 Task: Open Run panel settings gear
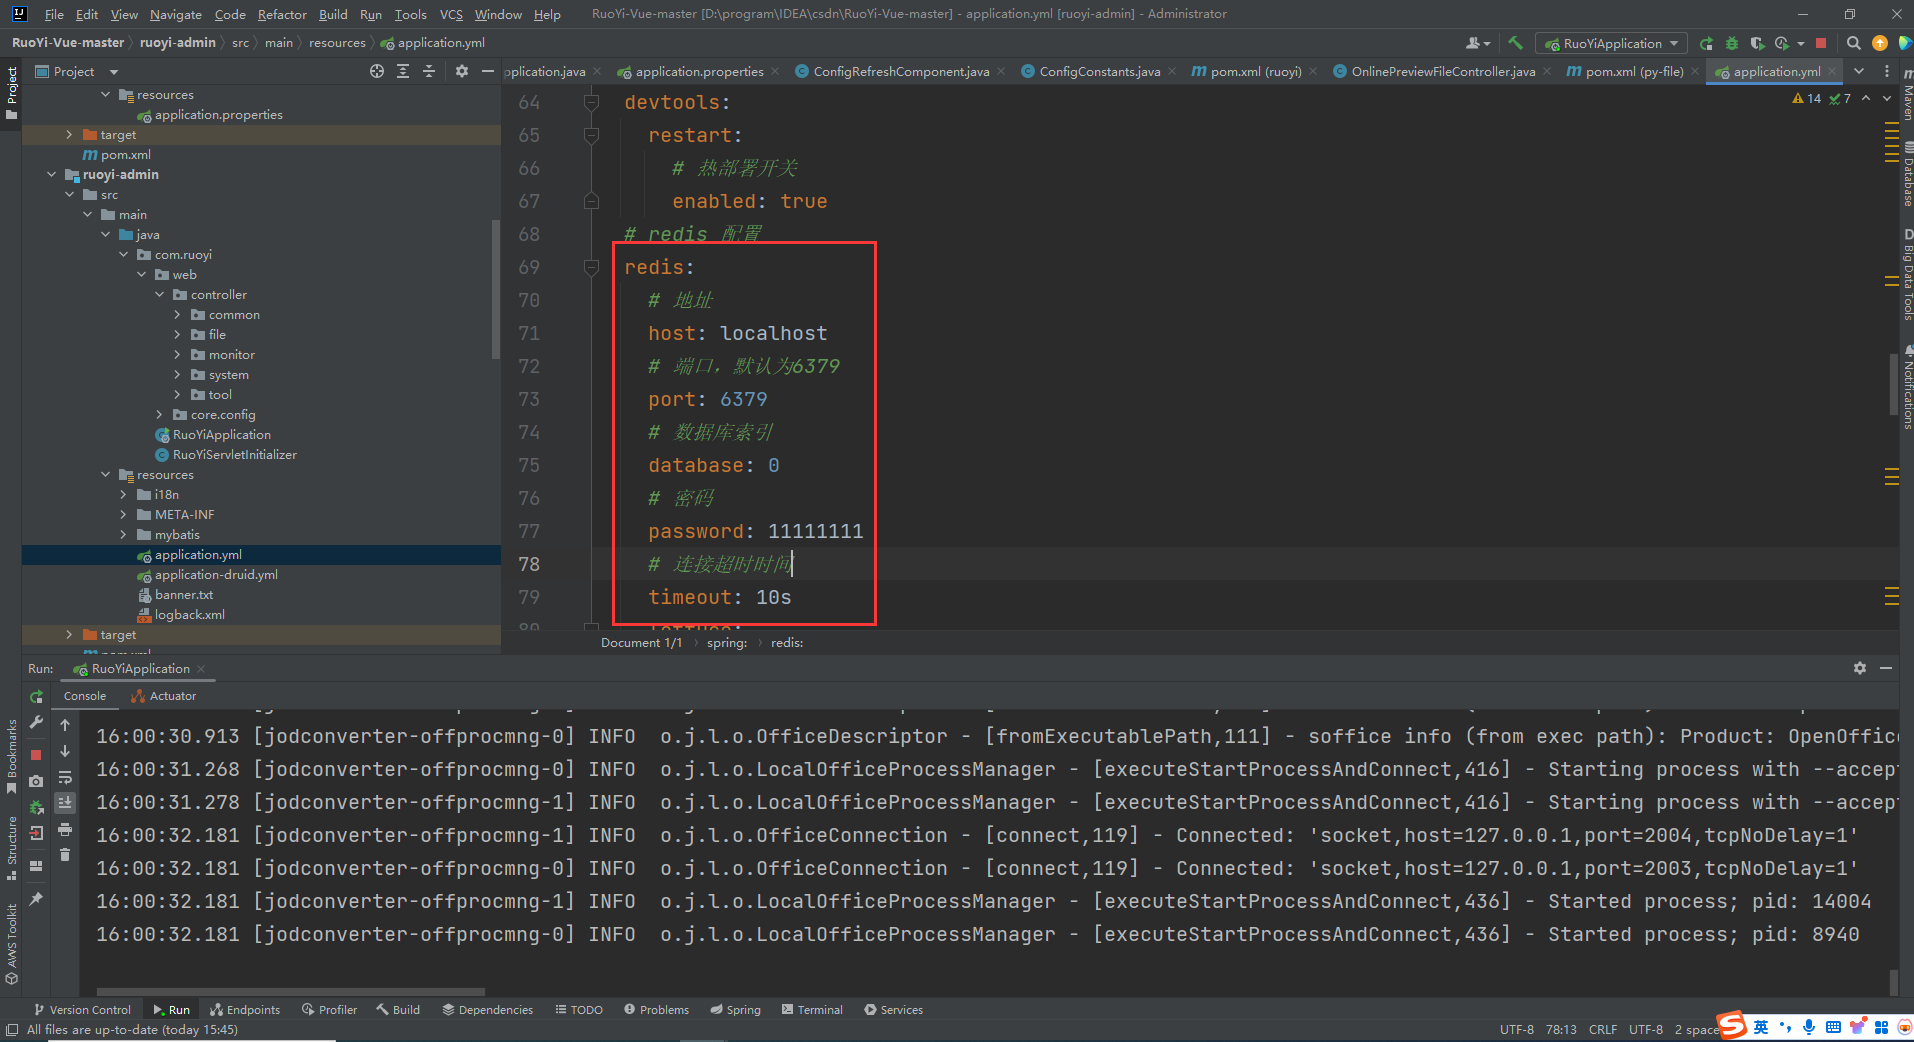click(x=1860, y=668)
